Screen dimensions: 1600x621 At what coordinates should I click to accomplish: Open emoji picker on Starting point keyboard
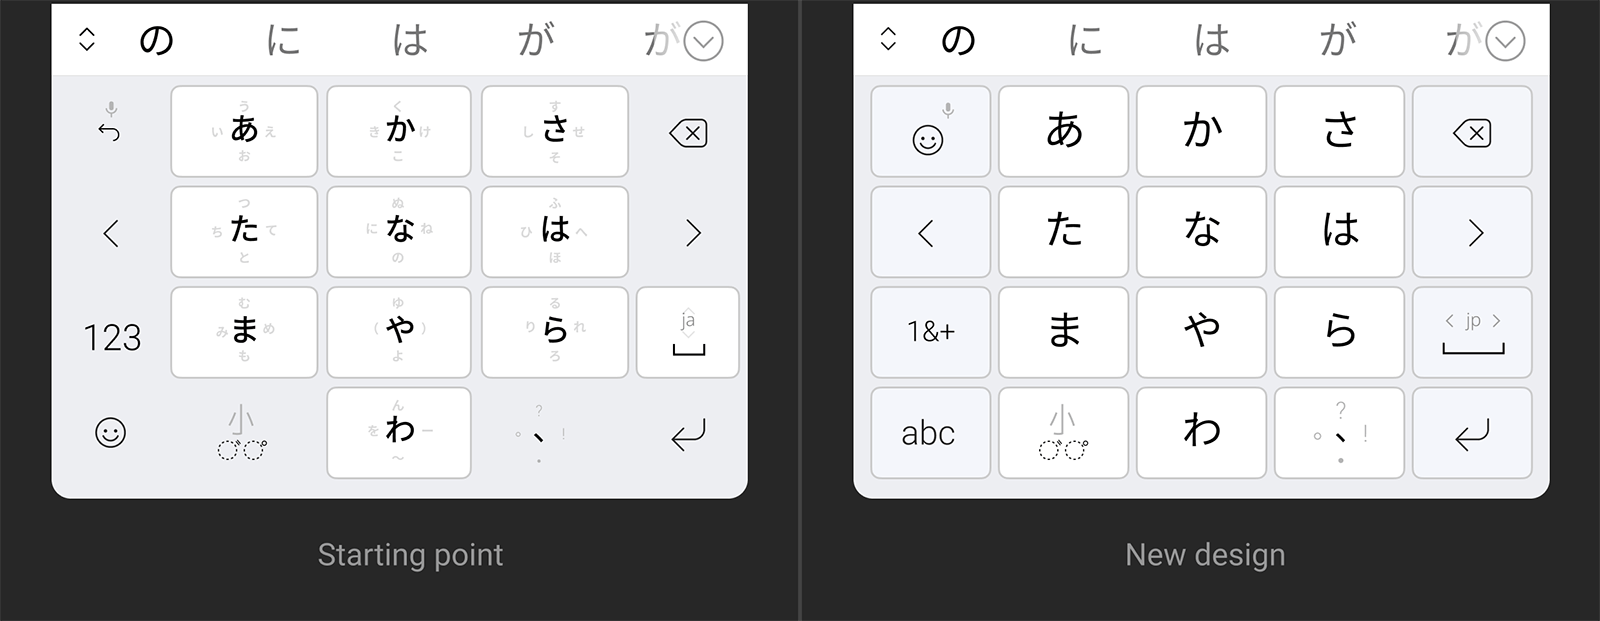pos(110,432)
